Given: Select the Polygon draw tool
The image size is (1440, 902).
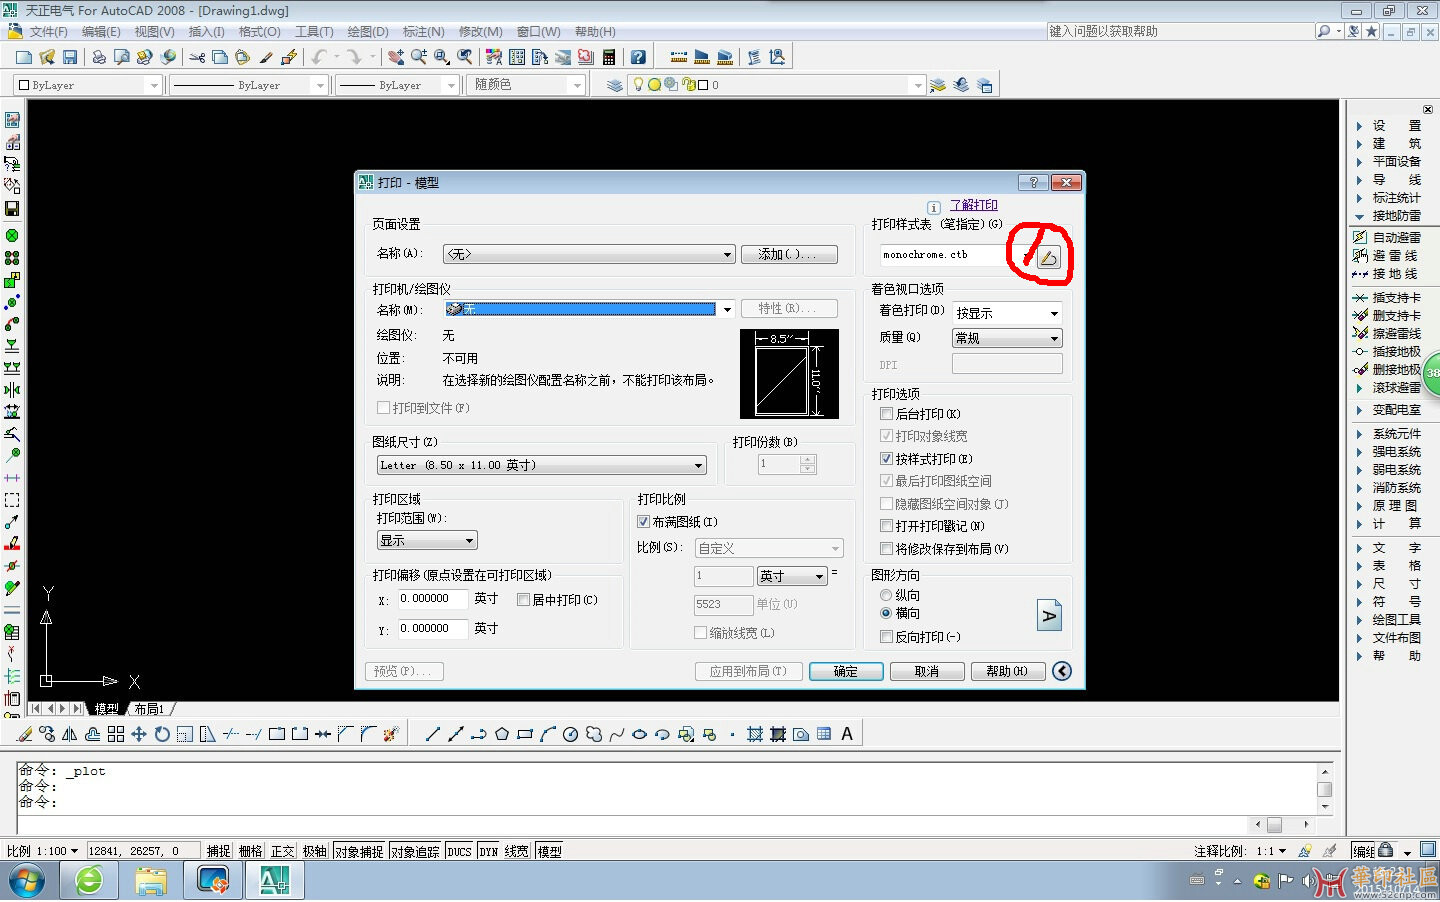Looking at the screenshot, I should point(502,734).
